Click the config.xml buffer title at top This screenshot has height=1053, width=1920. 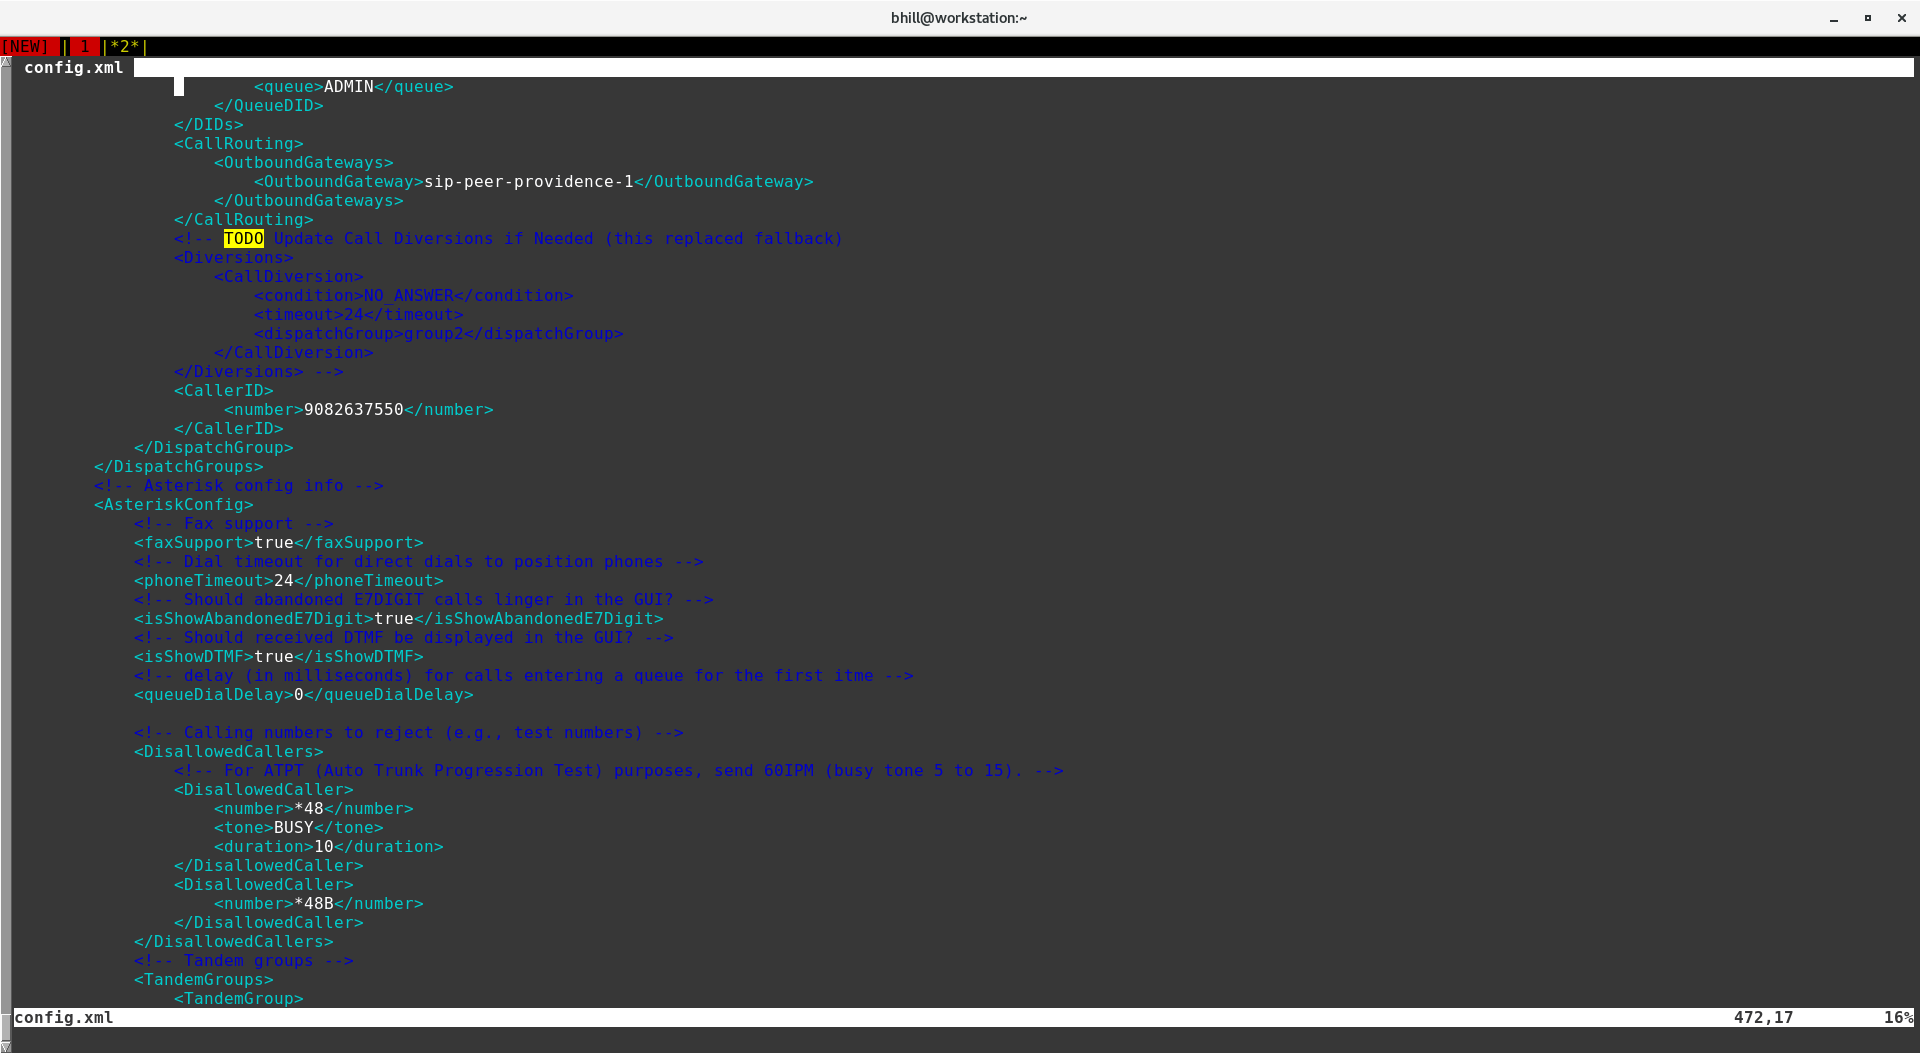74,67
